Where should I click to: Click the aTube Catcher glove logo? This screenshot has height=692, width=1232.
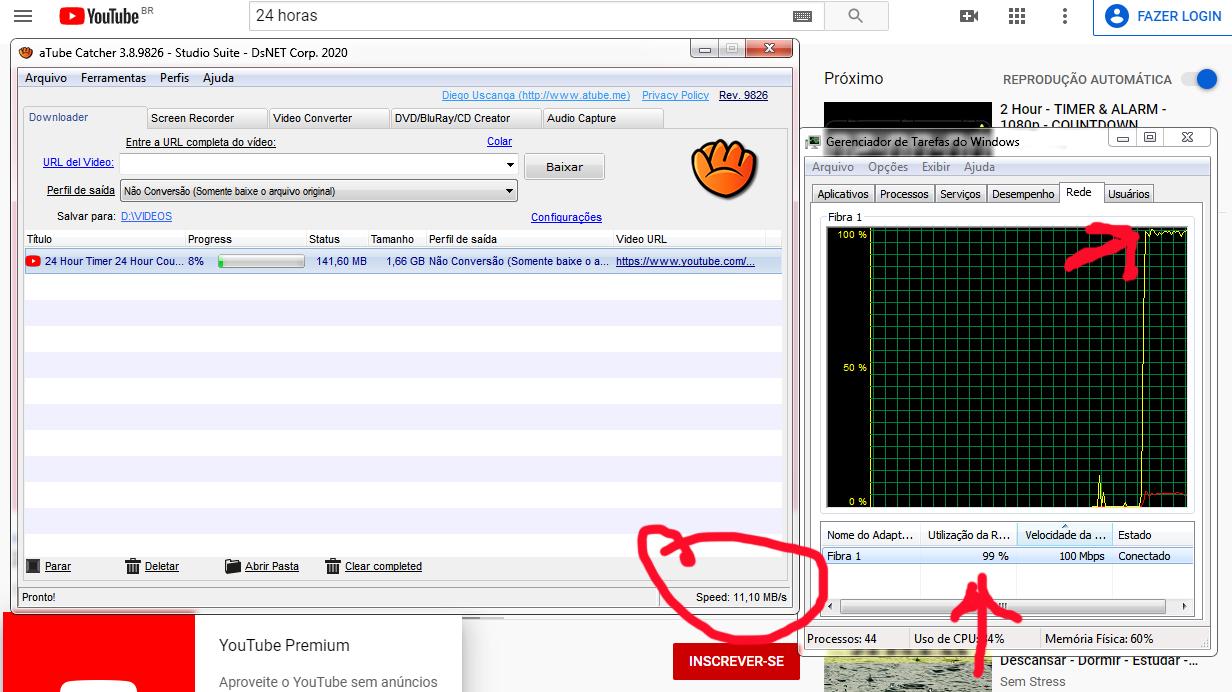click(726, 168)
